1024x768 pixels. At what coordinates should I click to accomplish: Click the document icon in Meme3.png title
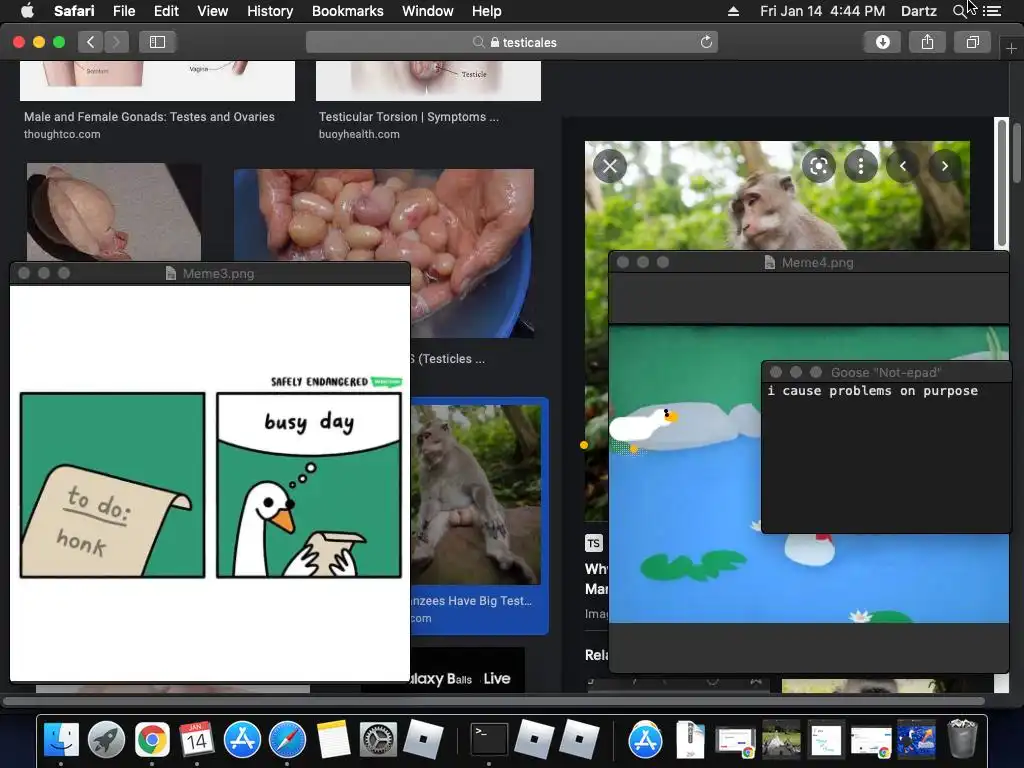pyautogui.click(x=170, y=274)
